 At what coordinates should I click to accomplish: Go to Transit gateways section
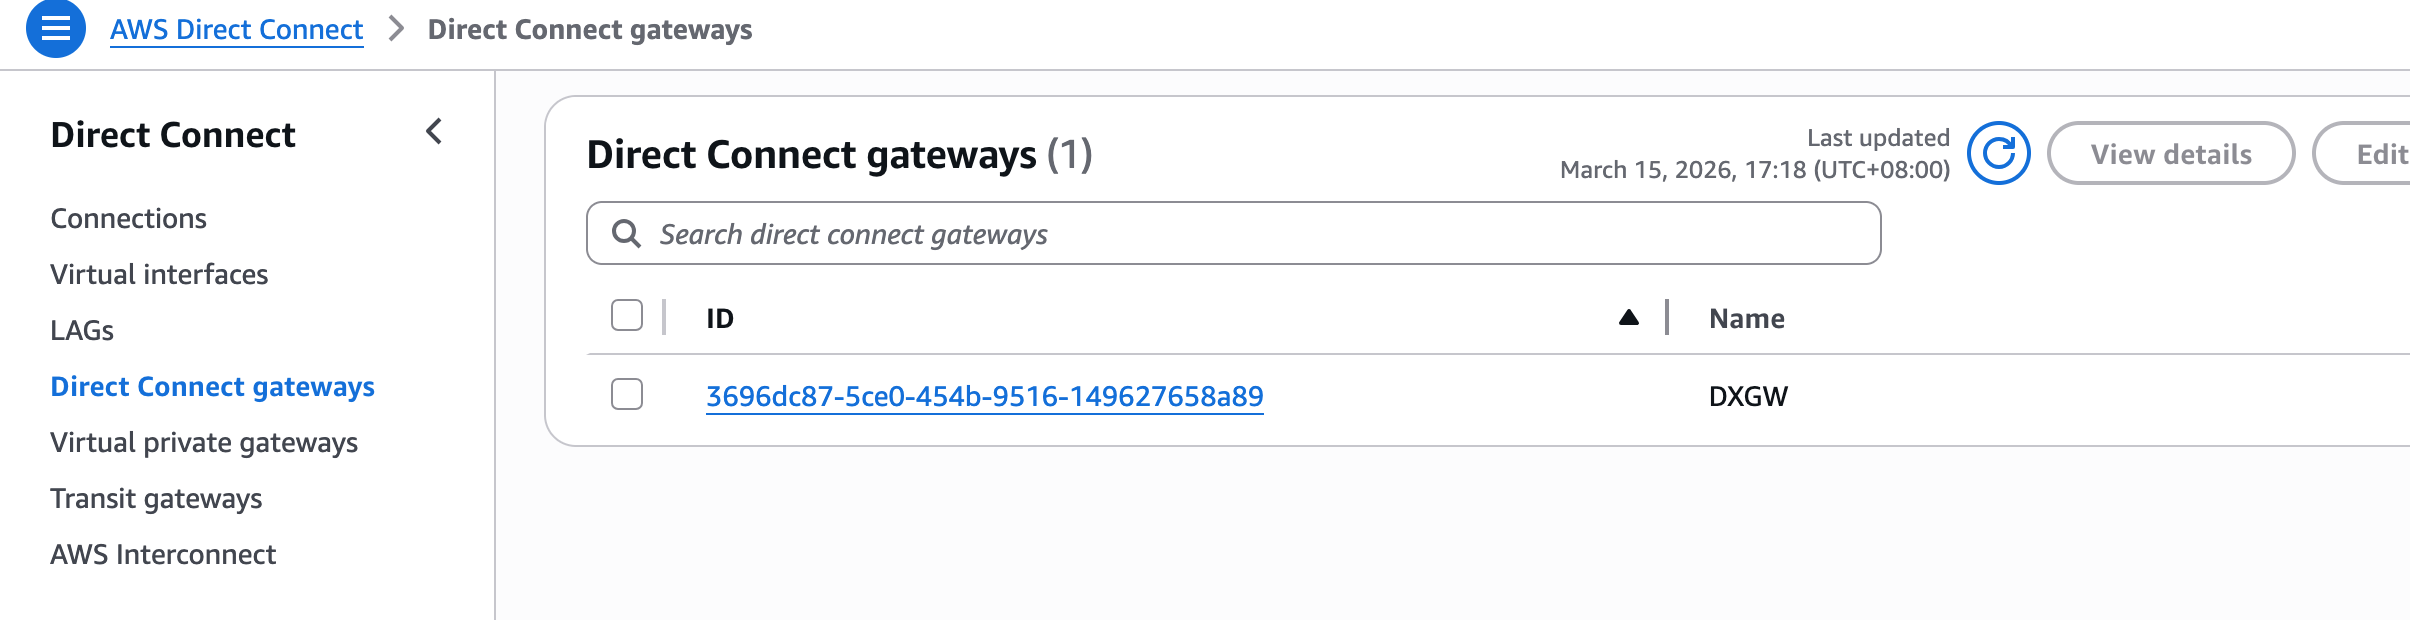(156, 498)
